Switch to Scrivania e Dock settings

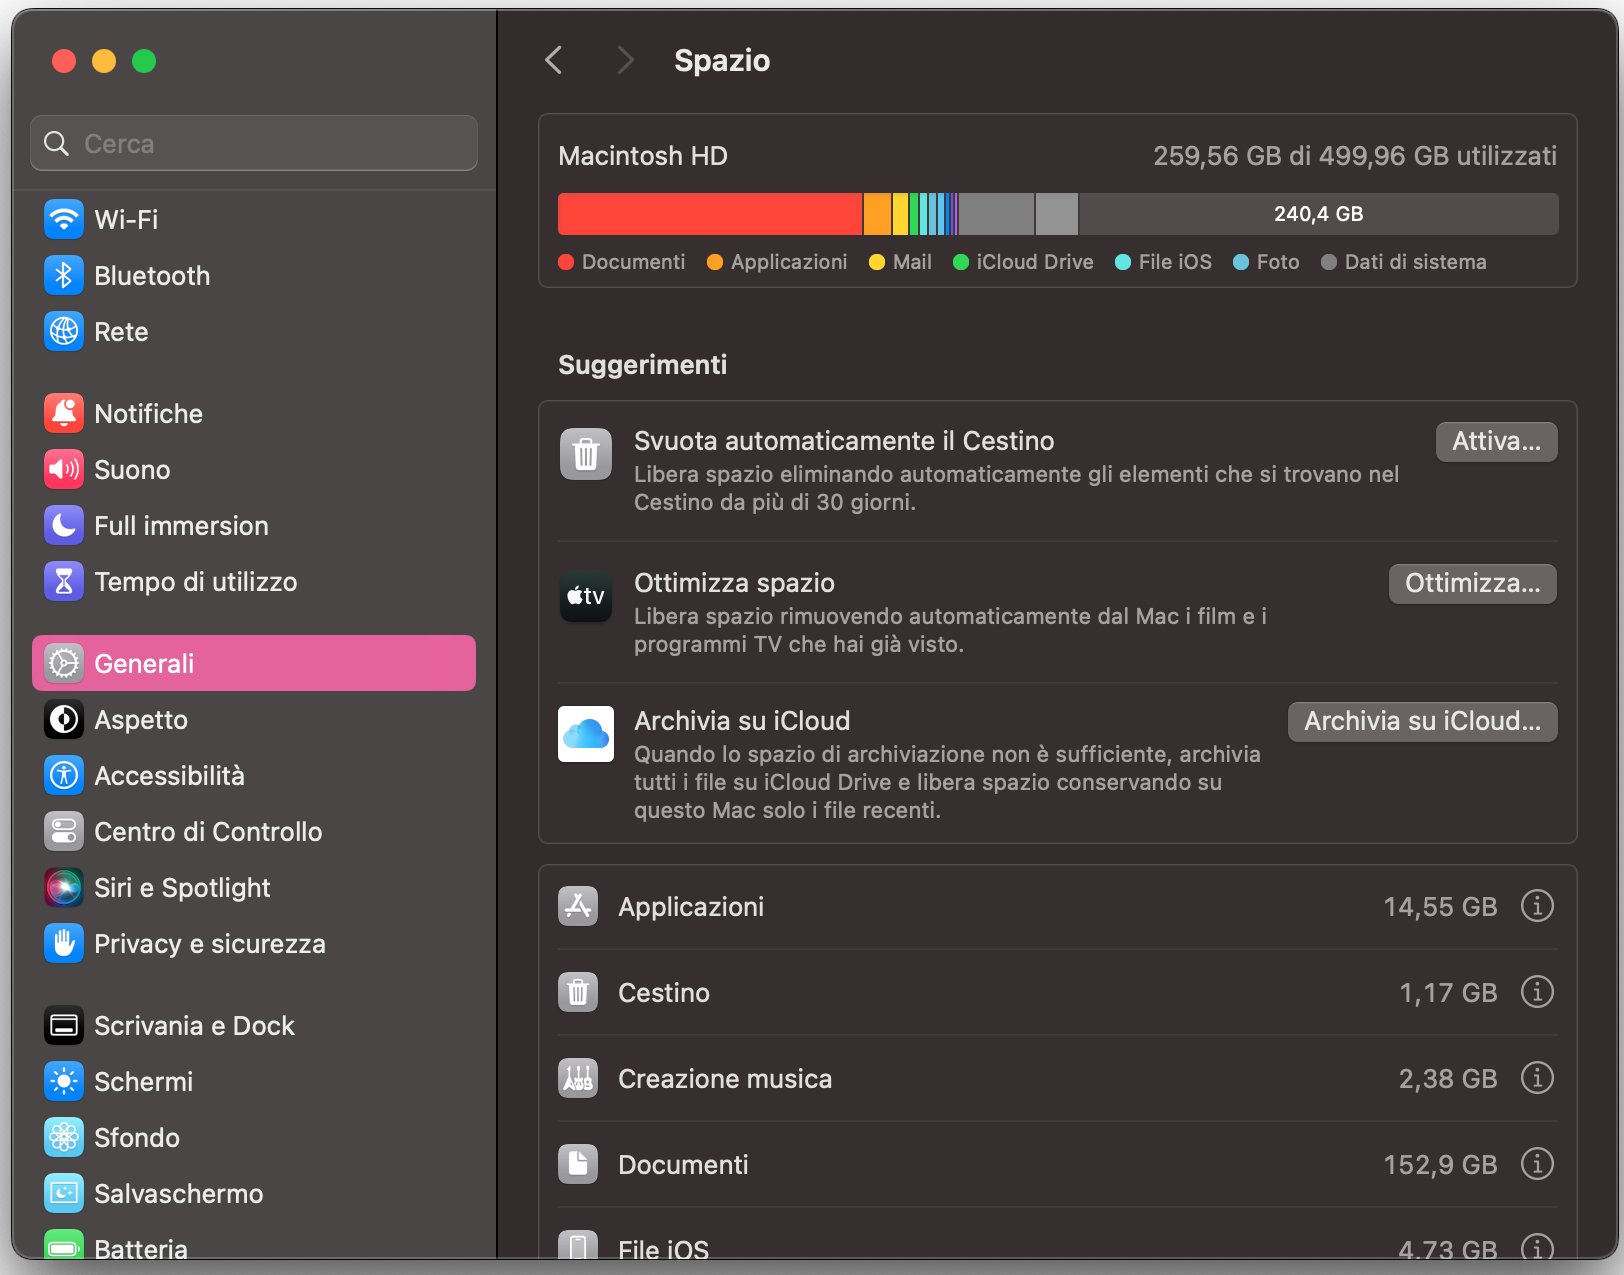tap(194, 1025)
